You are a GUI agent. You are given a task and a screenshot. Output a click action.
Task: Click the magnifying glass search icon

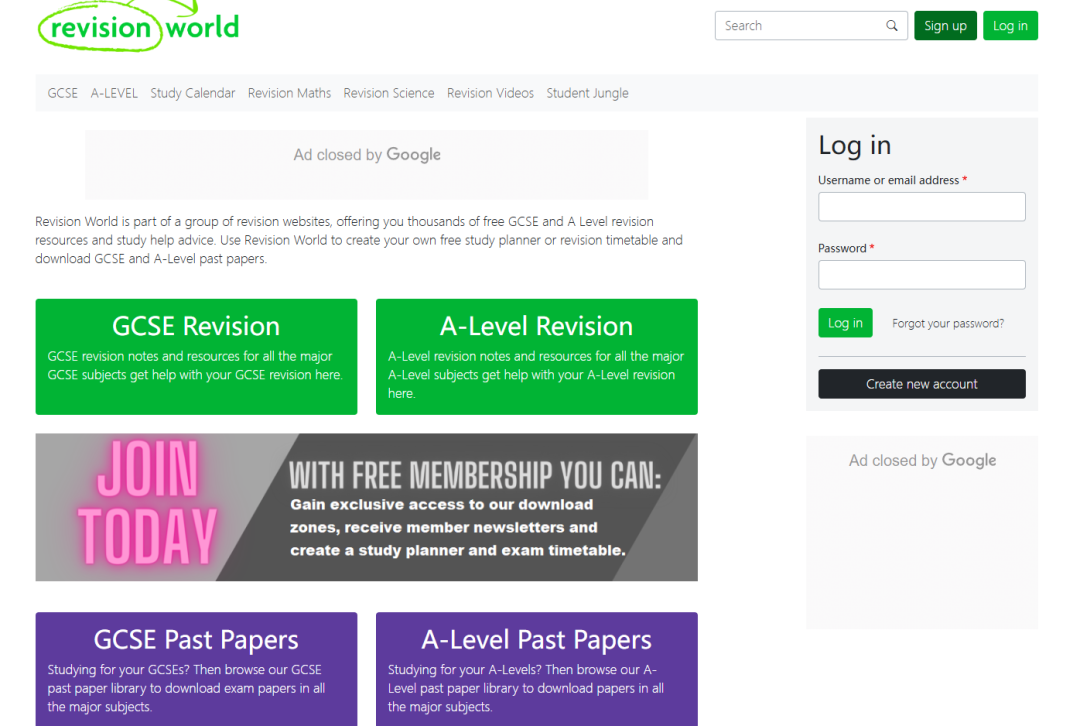pos(892,25)
